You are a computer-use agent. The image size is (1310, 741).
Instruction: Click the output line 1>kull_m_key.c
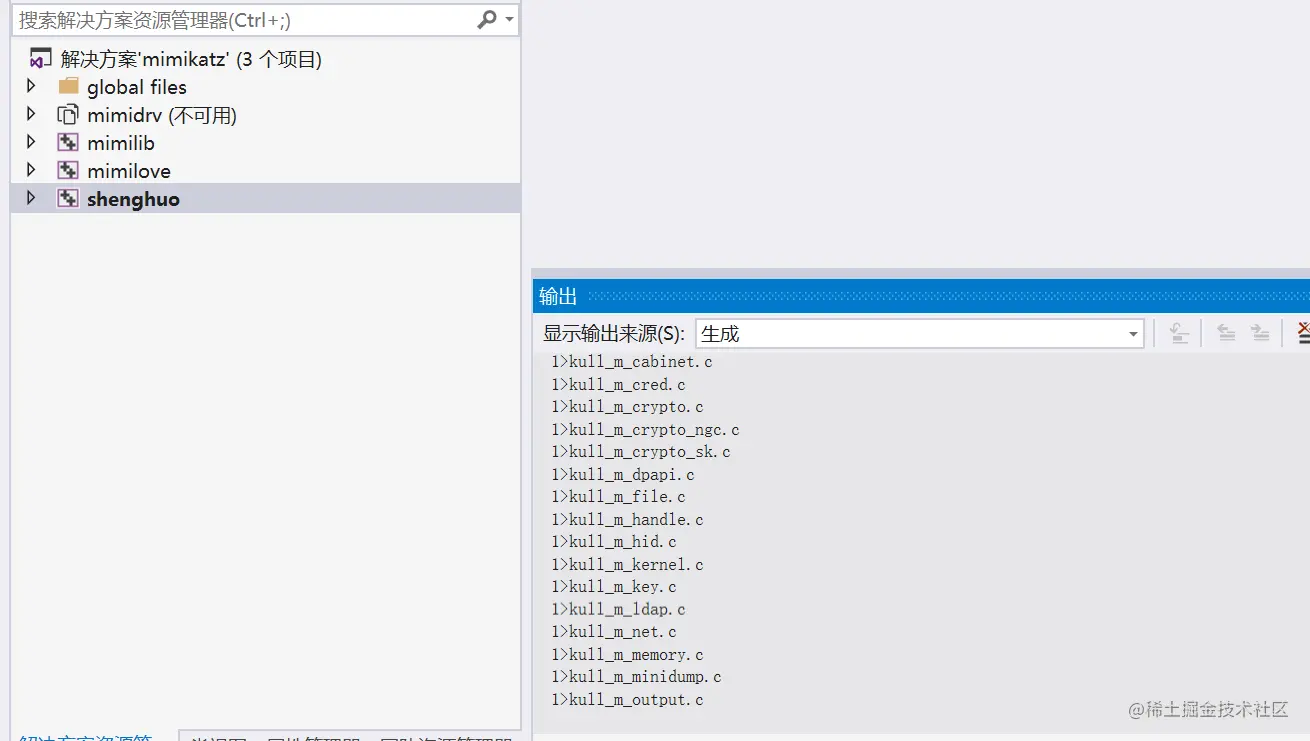click(x=614, y=587)
